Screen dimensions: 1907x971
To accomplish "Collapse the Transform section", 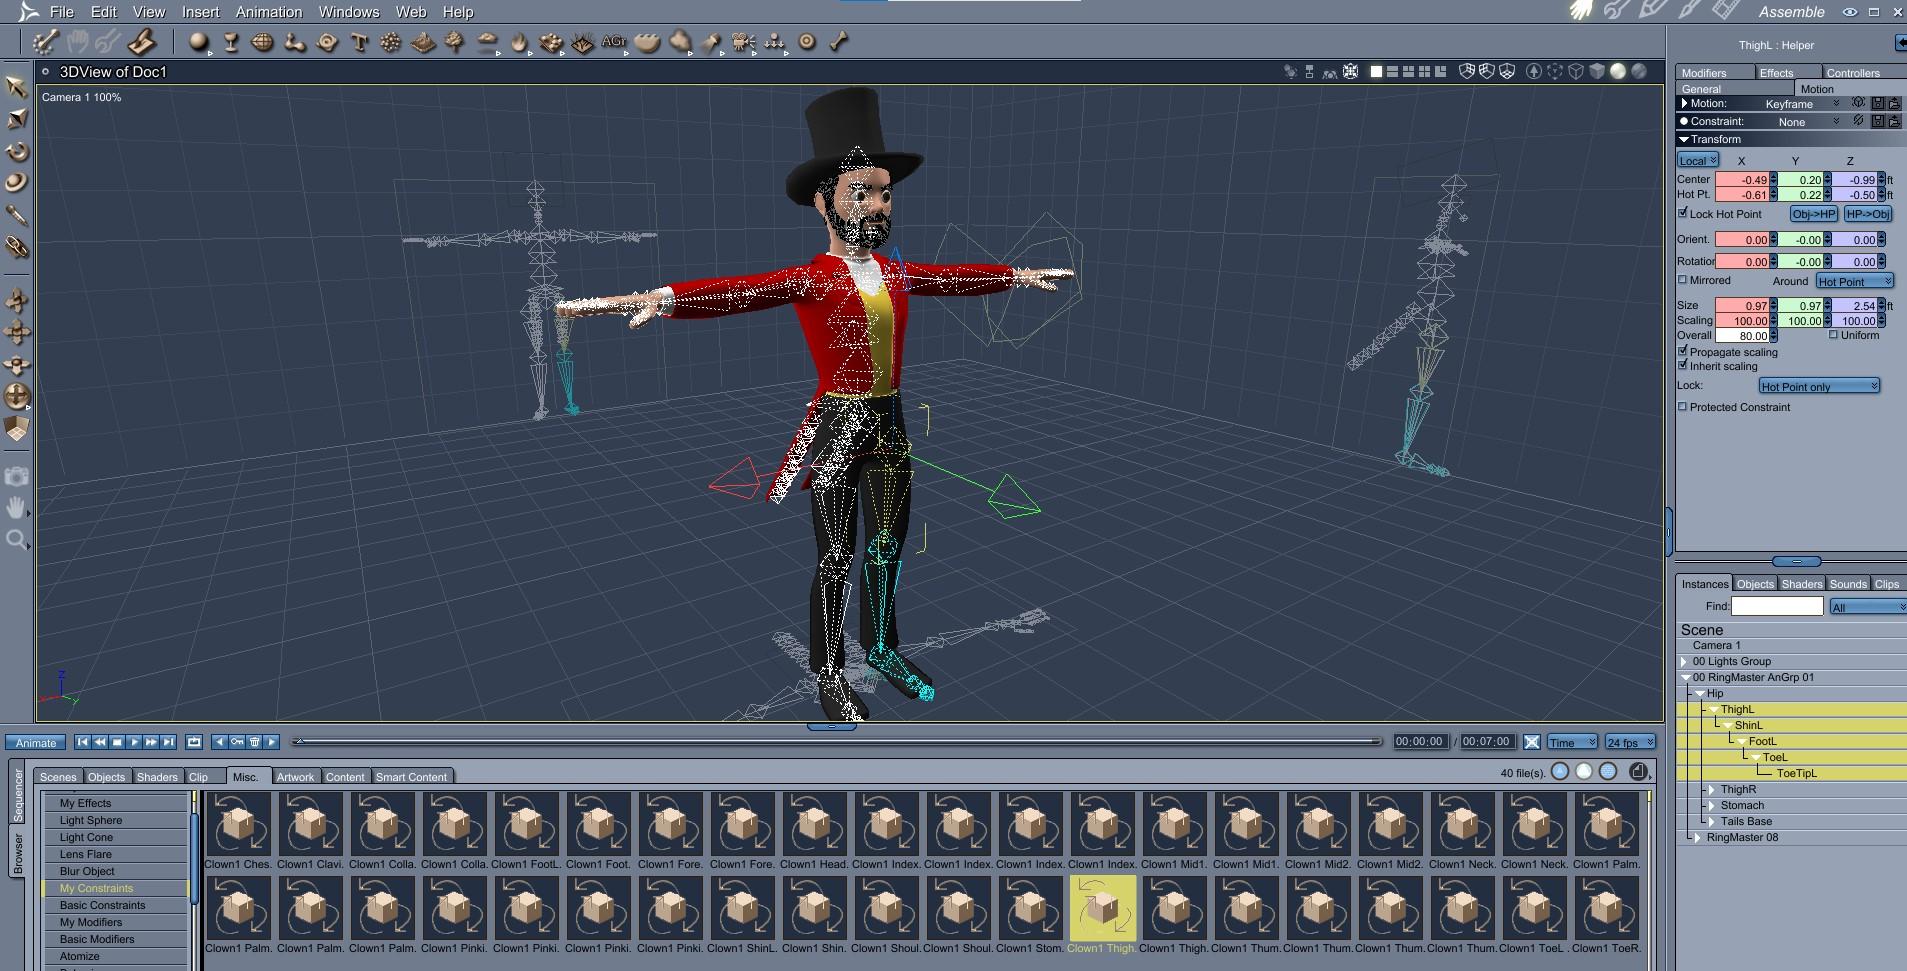I will pyautogui.click(x=1684, y=139).
